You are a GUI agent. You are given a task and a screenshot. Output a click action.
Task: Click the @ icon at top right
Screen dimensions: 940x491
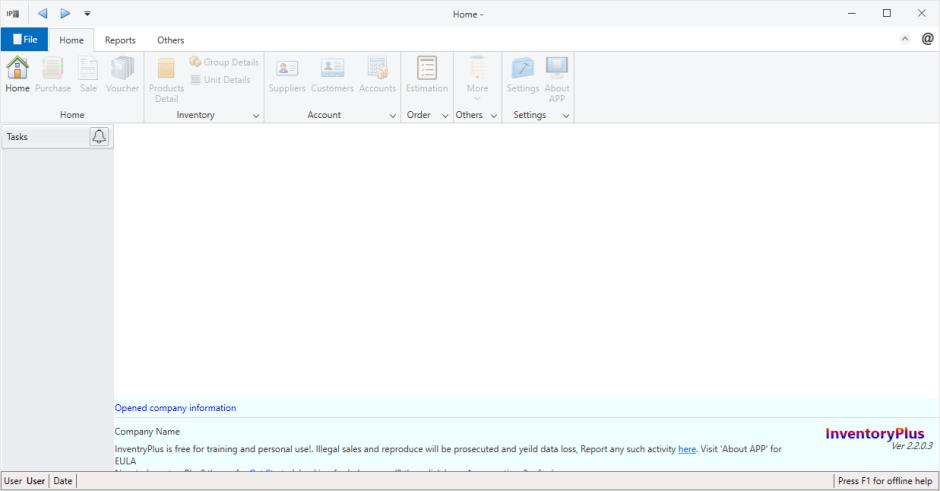pos(927,39)
